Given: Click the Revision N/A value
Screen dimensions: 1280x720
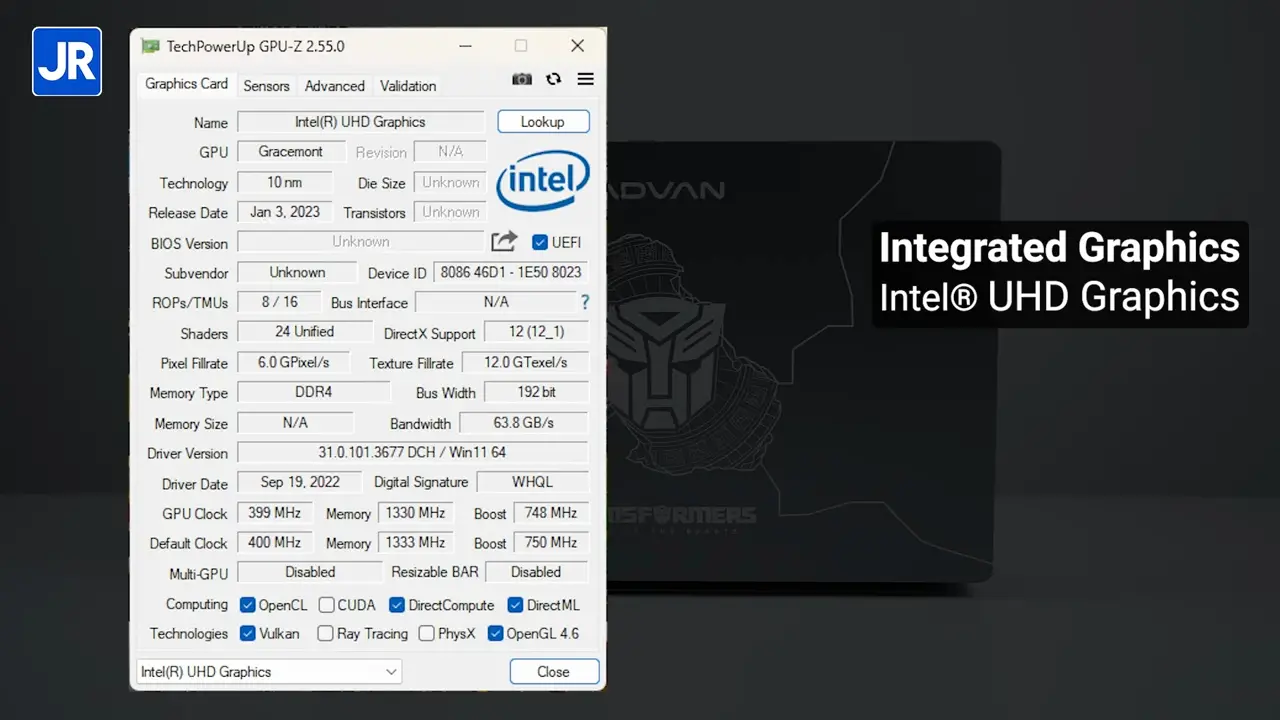Looking at the screenshot, I should pyautogui.click(x=450, y=152).
